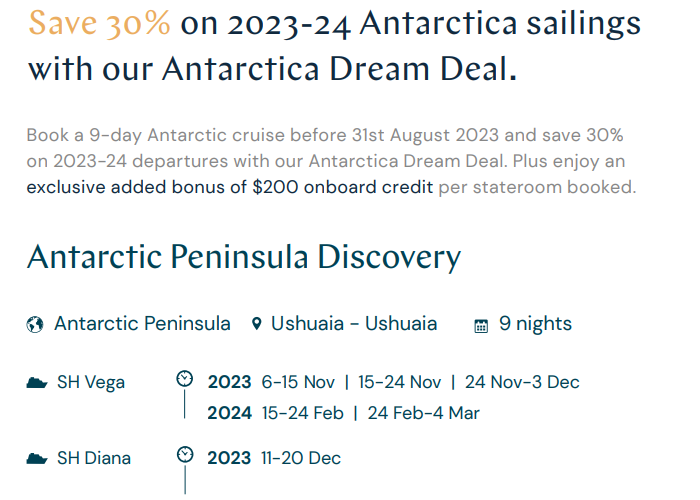
Task: Click the $200 onboard credit bold text
Action: click(342, 187)
